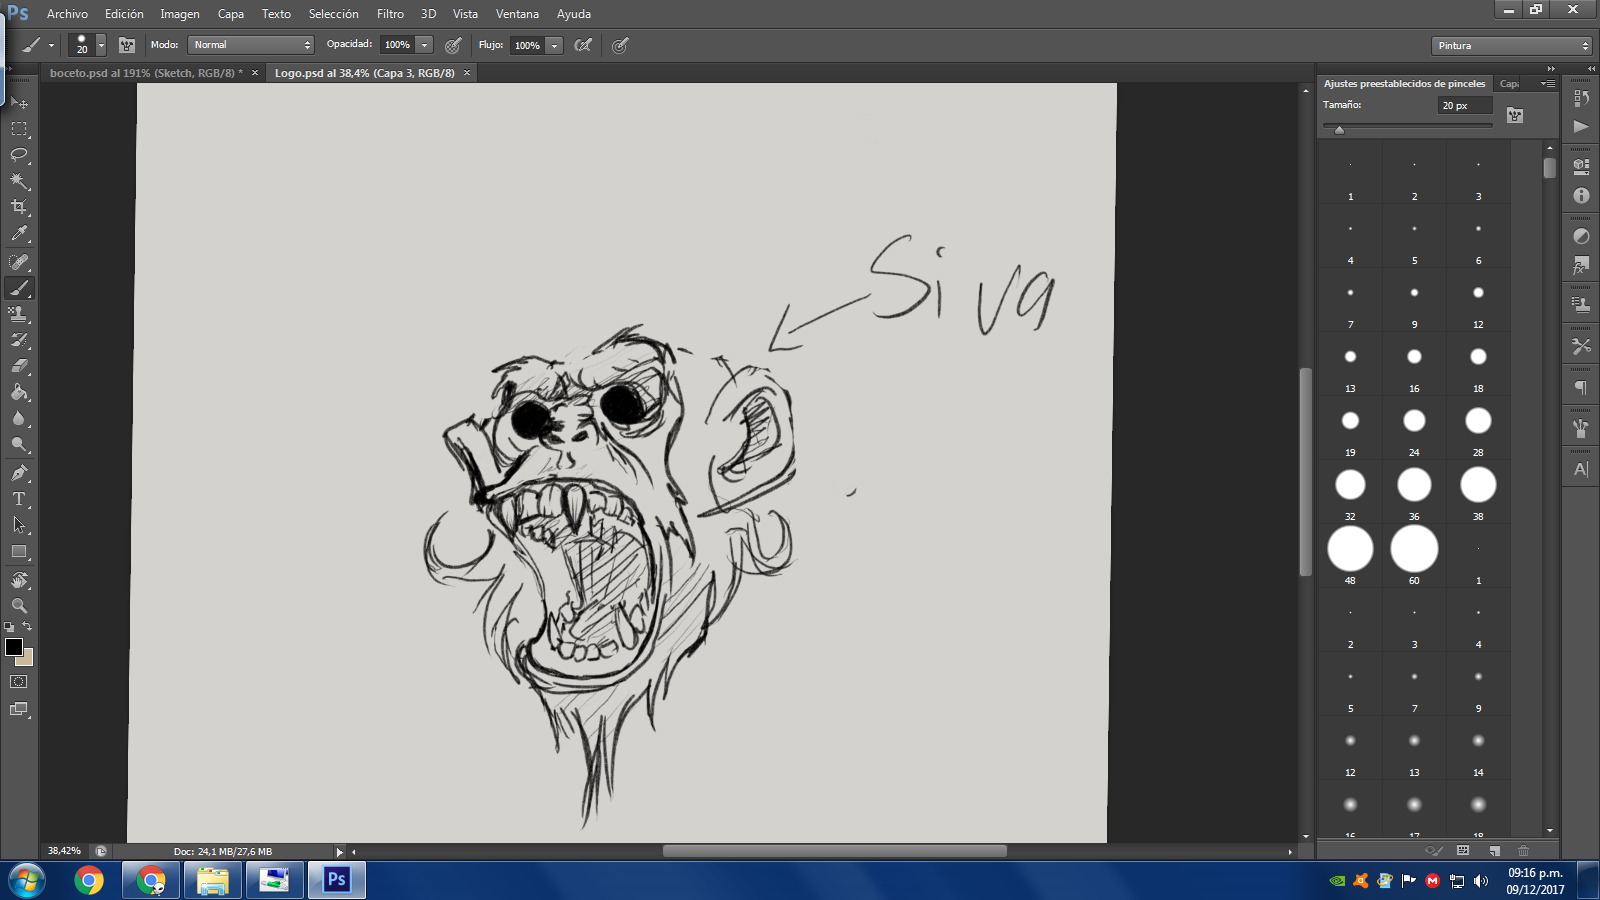Open the Preset Manager from panel footer
Viewport: 1600px width, 900px height.
pos(1463,851)
